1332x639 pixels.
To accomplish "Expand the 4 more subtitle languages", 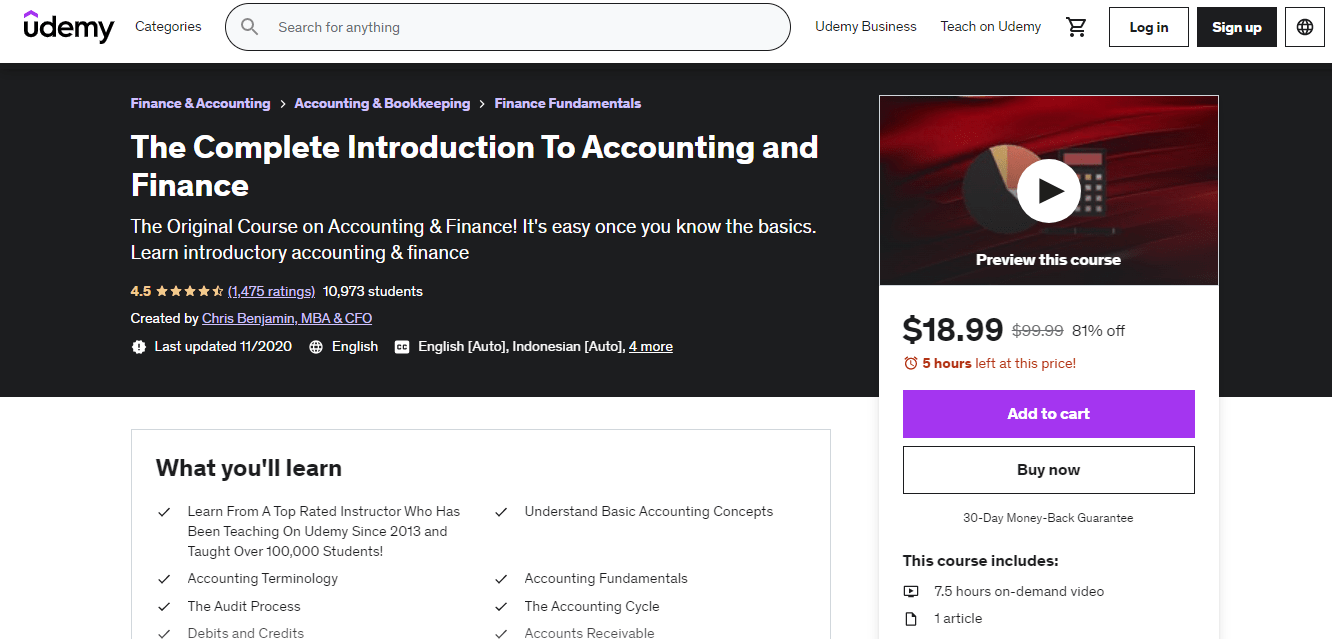I will tap(651, 346).
